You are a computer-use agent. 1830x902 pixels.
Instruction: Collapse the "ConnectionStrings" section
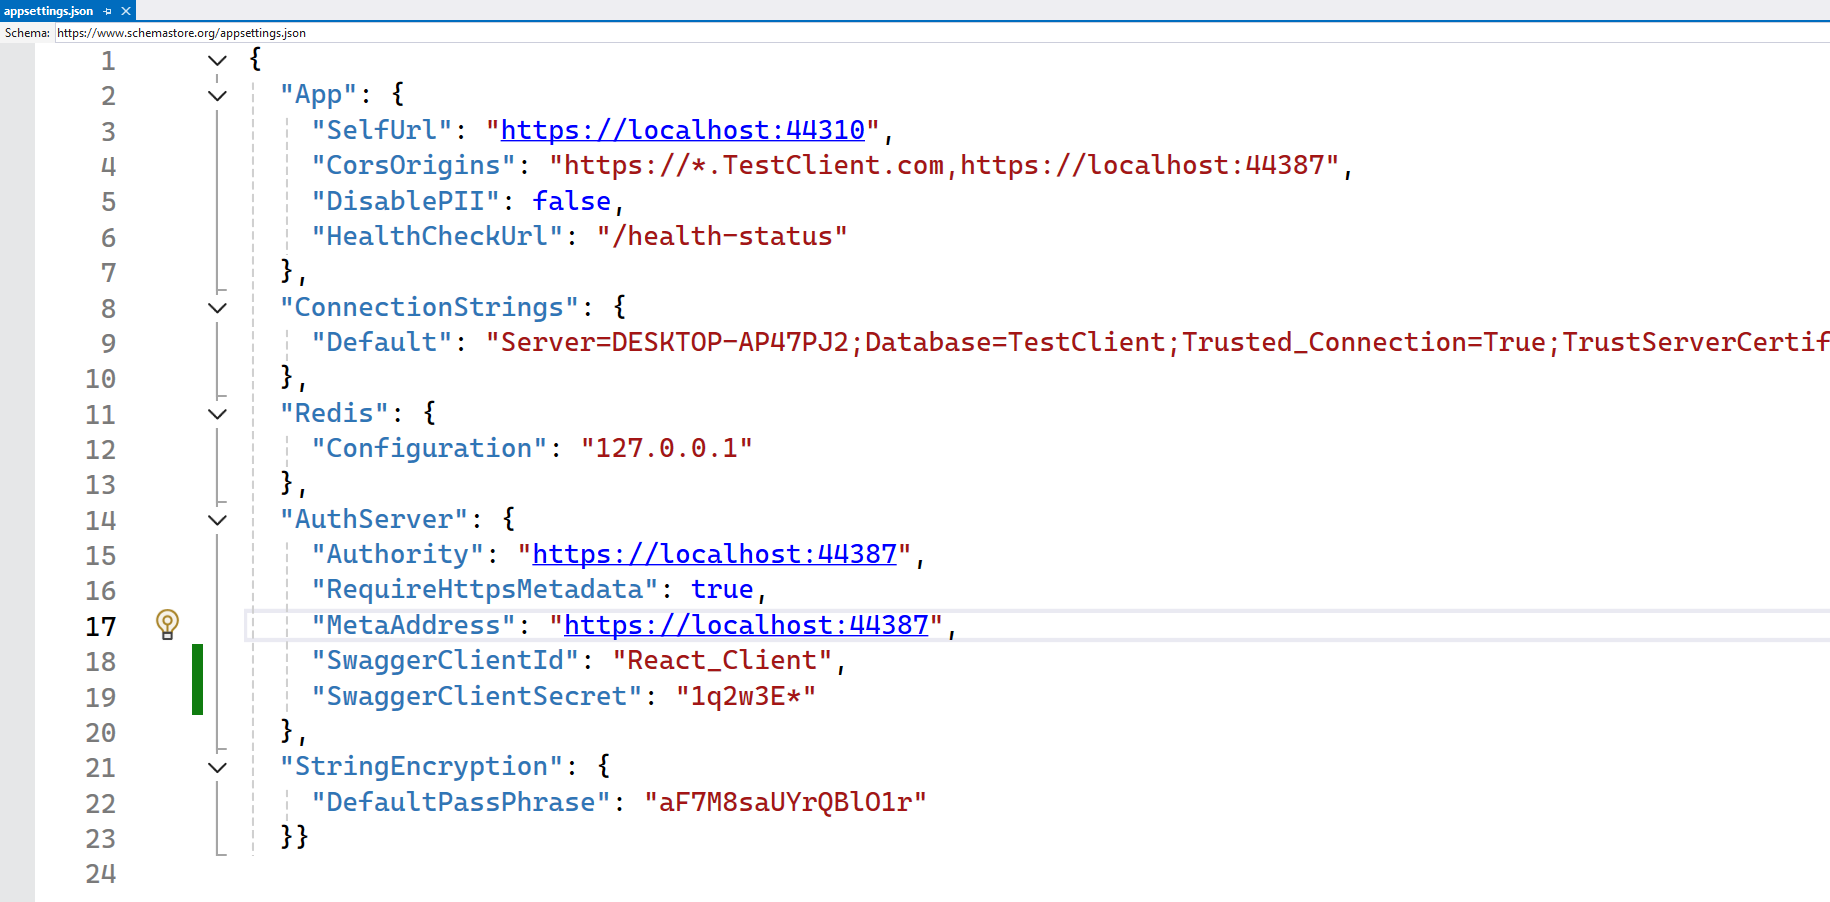click(x=217, y=308)
